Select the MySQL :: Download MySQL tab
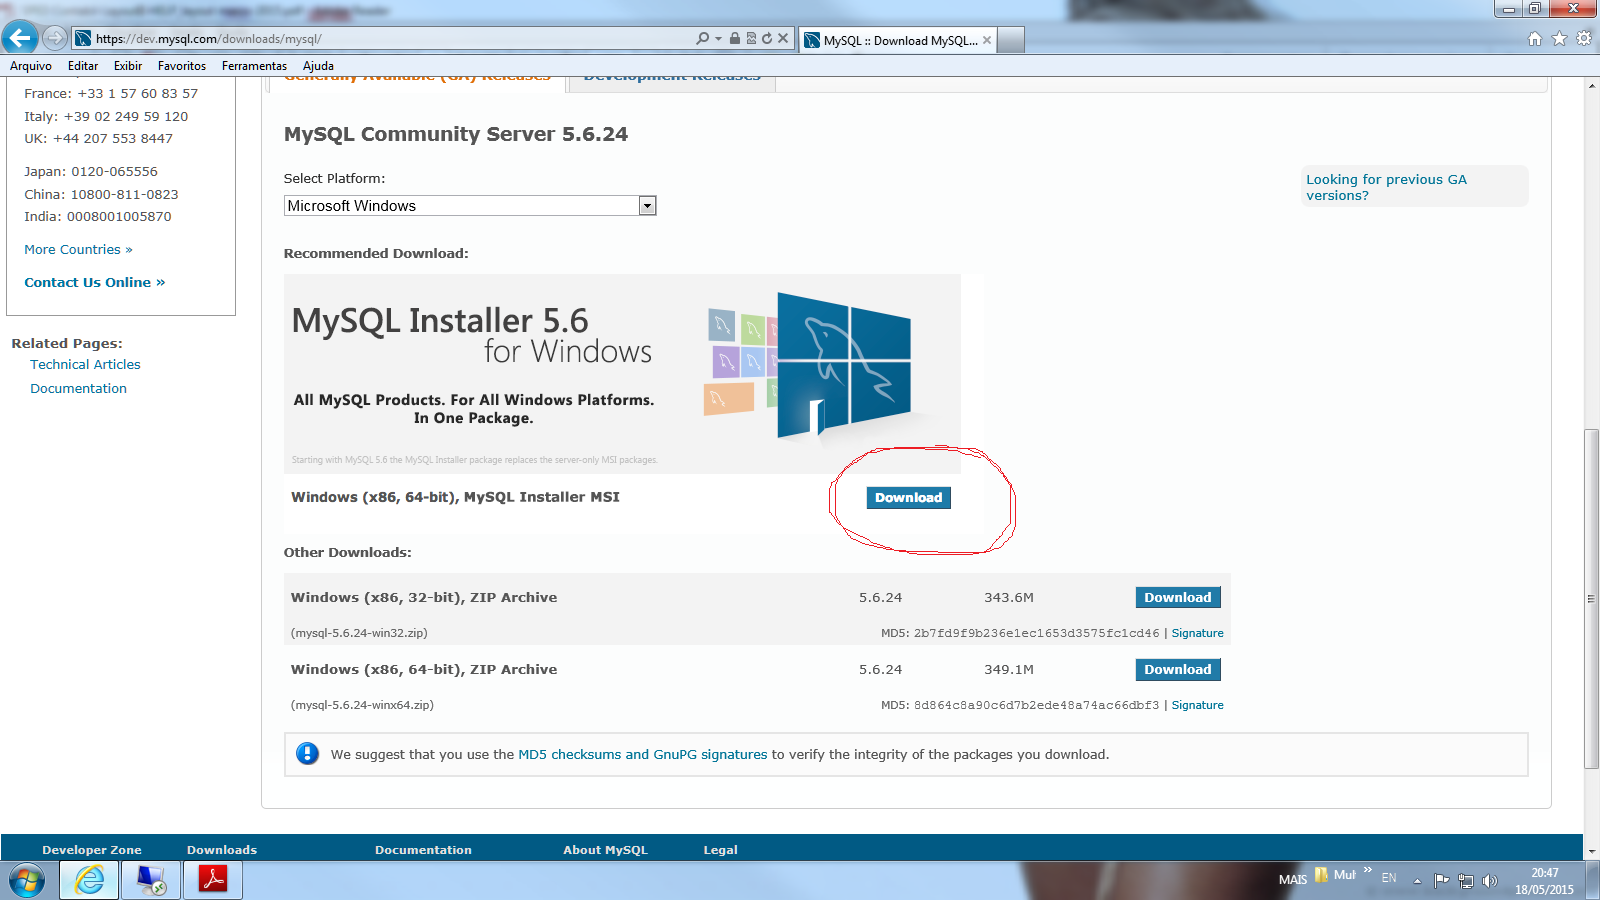This screenshot has width=1600, height=900. (x=900, y=40)
